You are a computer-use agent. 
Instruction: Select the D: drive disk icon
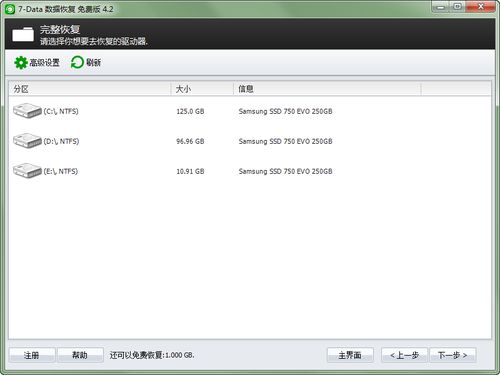[x=27, y=141]
